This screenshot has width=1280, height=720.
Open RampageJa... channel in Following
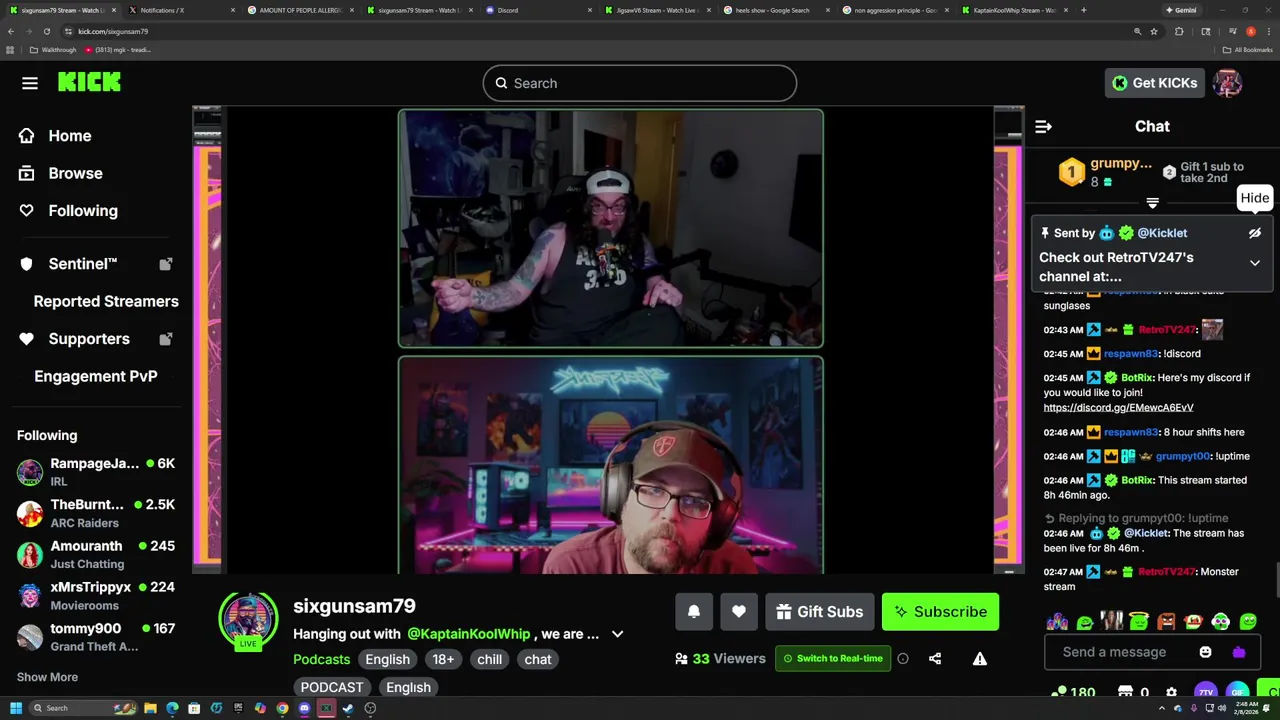[x=96, y=472]
